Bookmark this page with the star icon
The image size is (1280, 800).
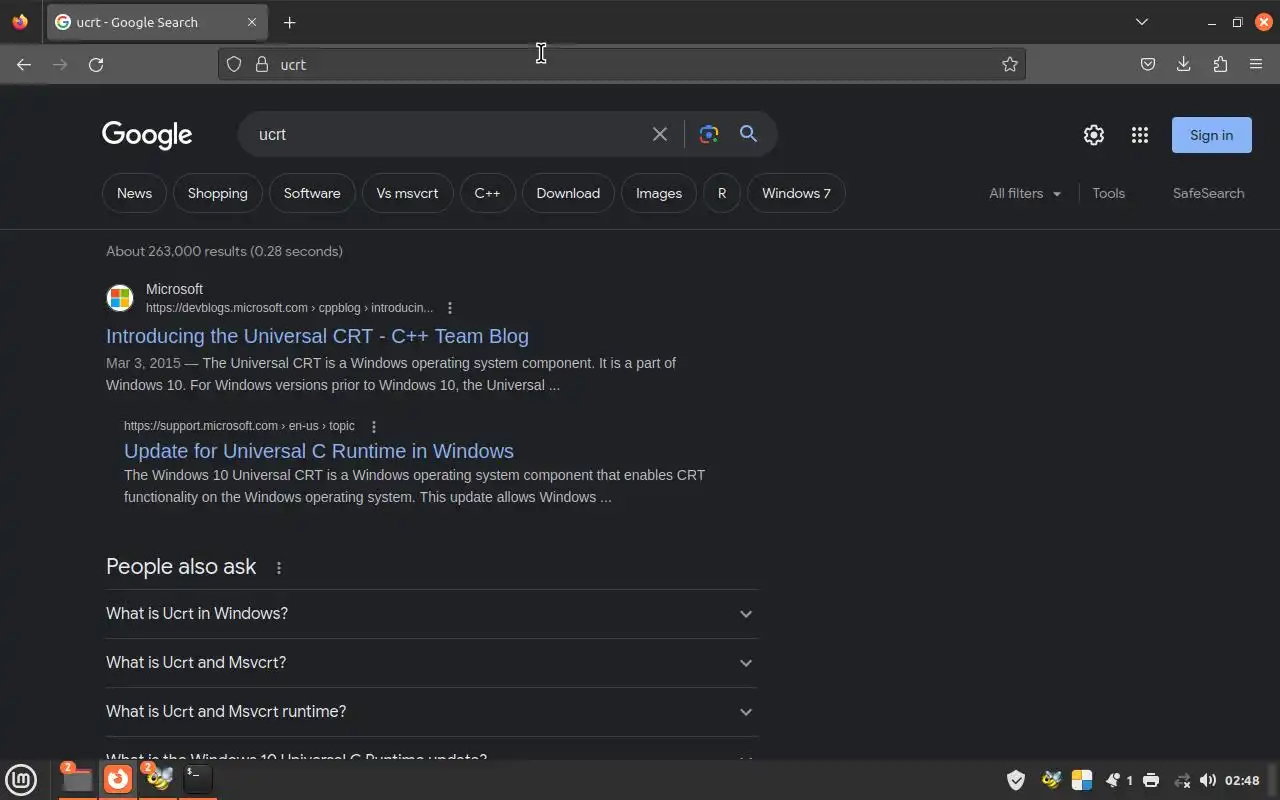1010,64
